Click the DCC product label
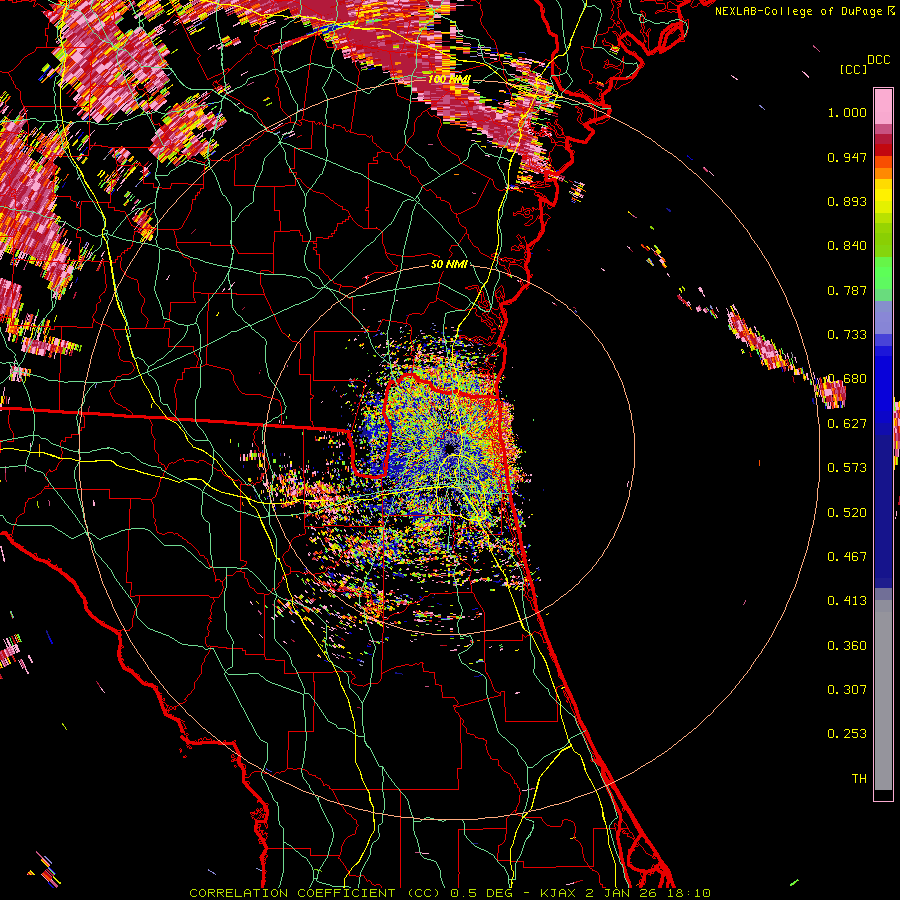Image resolution: width=900 pixels, height=900 pixels. 878,60
